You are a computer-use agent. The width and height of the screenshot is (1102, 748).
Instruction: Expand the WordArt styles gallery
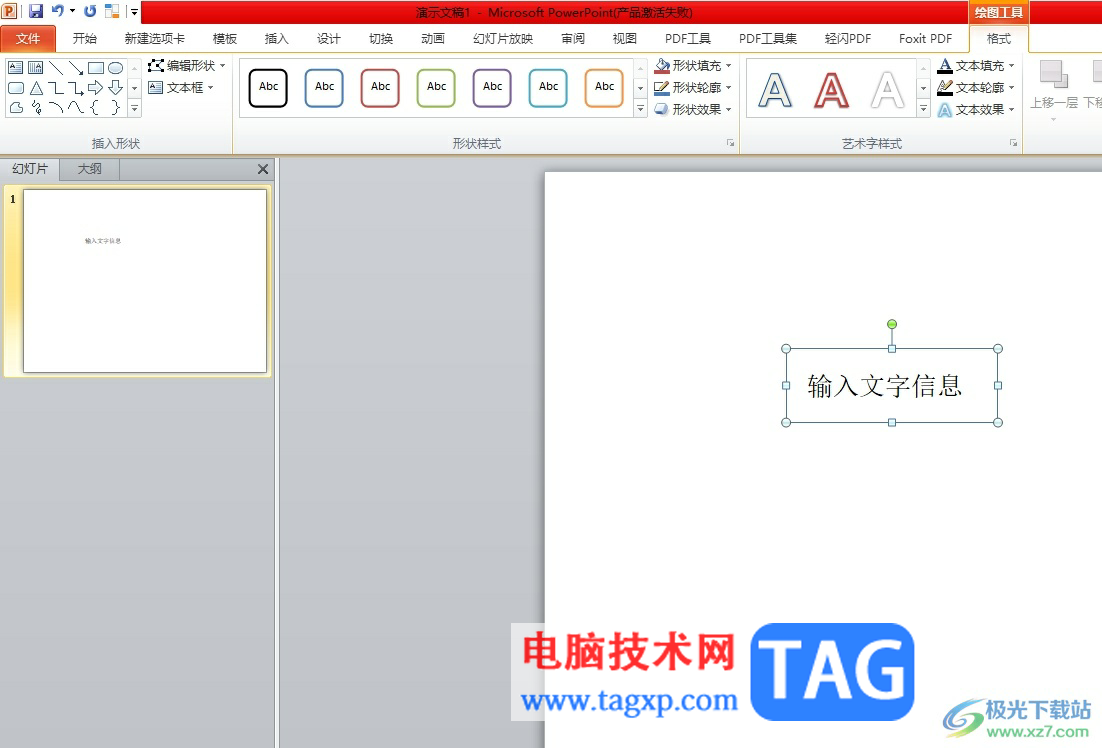coord(923,108)
